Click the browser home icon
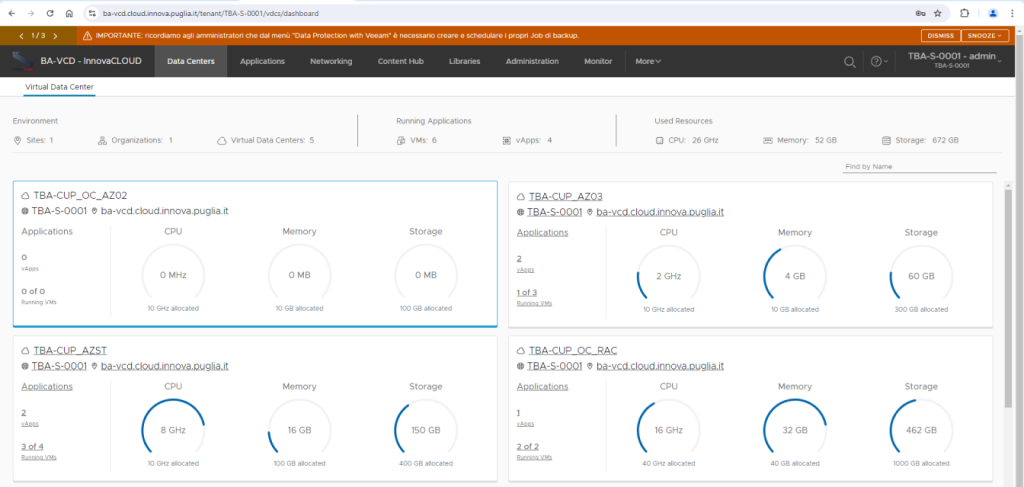Viewport: 1024px width, 487px height. pos(68,13)
